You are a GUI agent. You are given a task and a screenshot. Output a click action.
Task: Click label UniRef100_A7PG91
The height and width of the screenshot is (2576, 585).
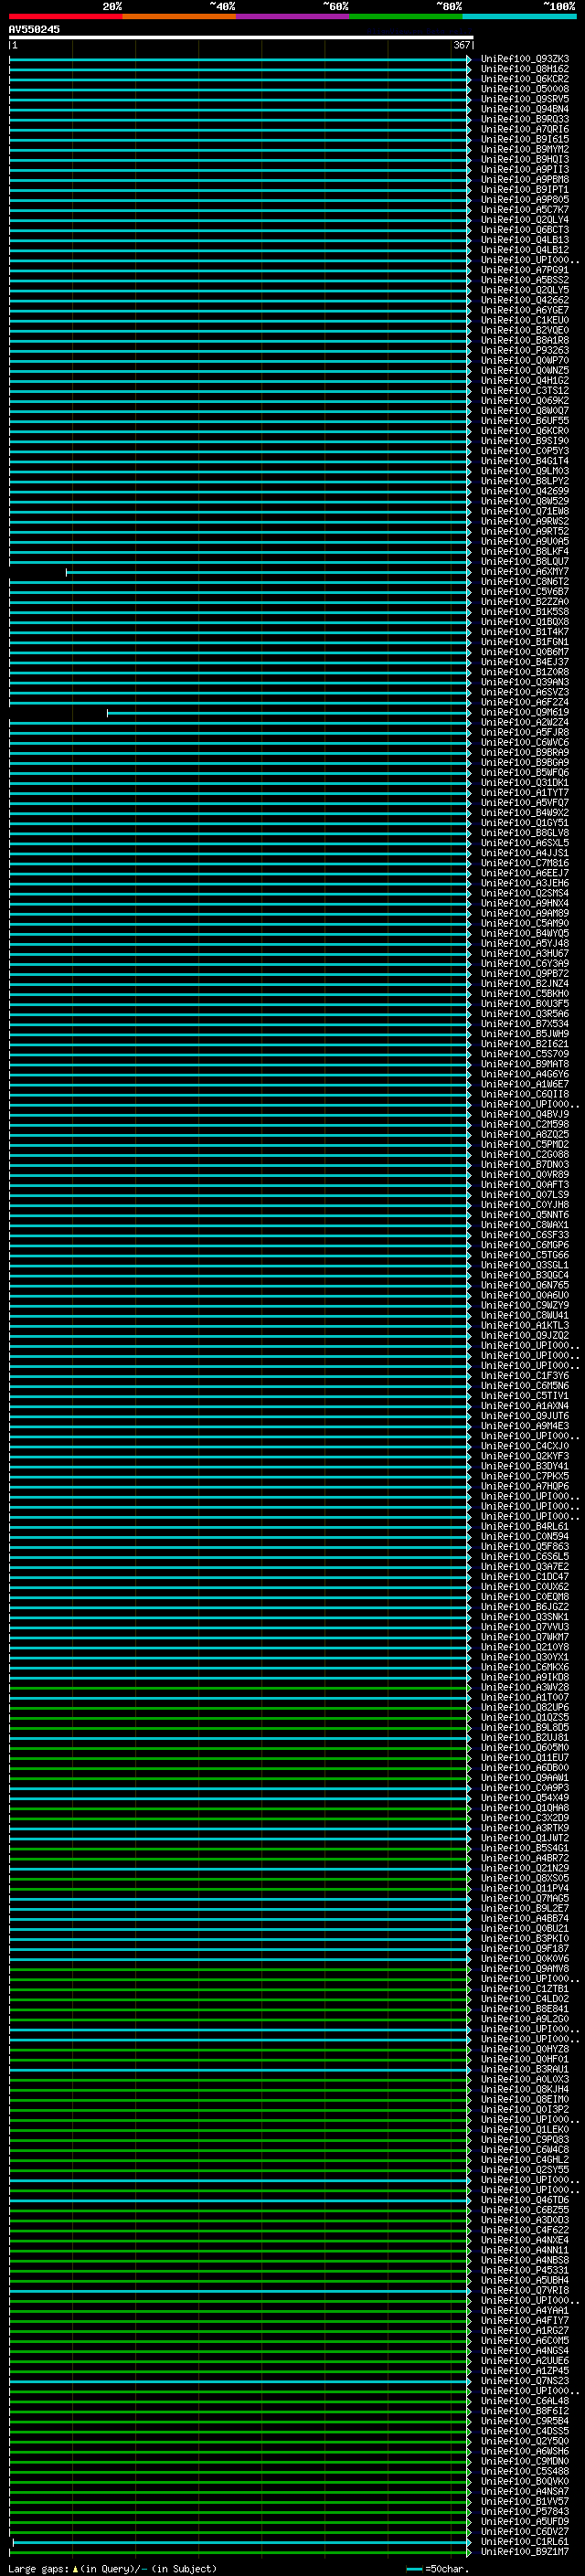tap(524, 270)
